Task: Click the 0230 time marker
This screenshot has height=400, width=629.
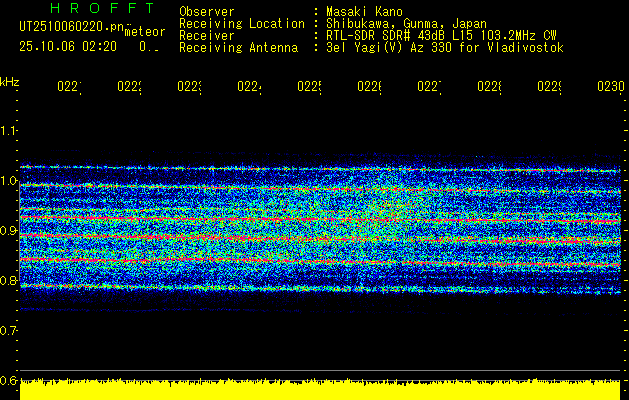Action: click(611, 86)
